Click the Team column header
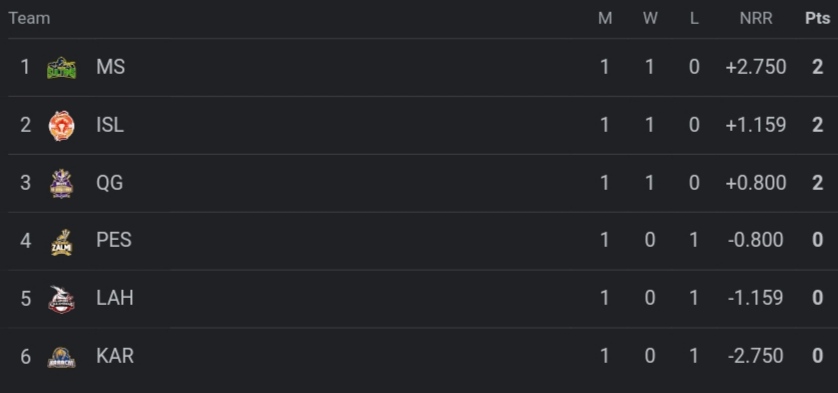The width and height of the screenshot is (838, 393). coord(29,18)
